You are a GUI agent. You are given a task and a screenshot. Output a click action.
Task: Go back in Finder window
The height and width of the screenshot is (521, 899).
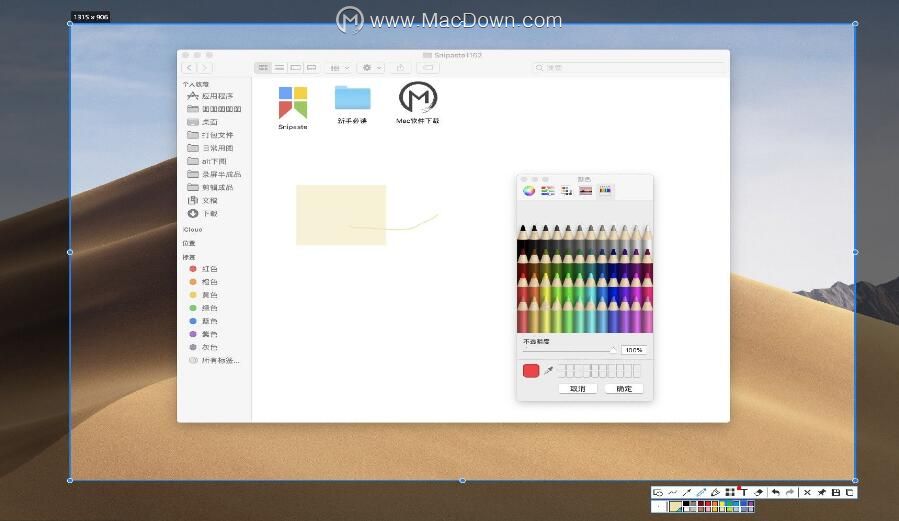[189, 68]
